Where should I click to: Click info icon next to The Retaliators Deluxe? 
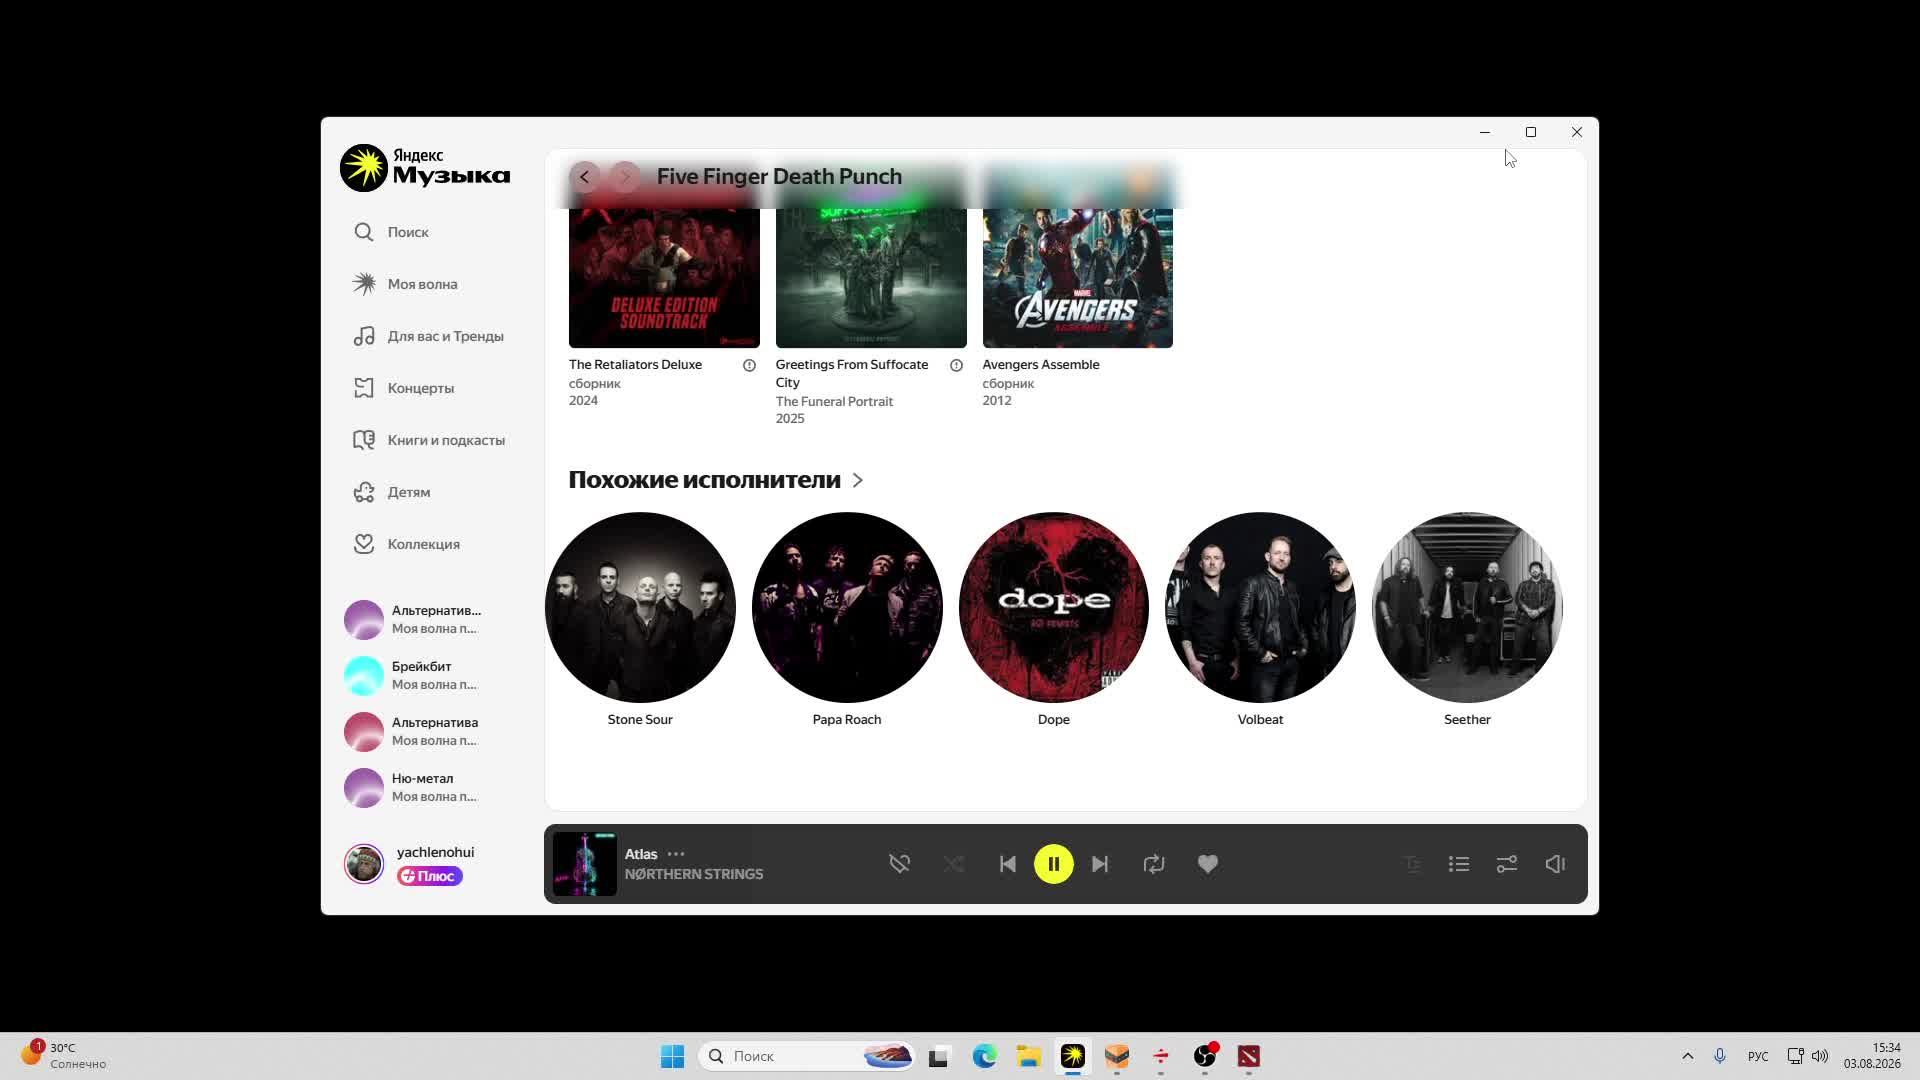point(749,365)
